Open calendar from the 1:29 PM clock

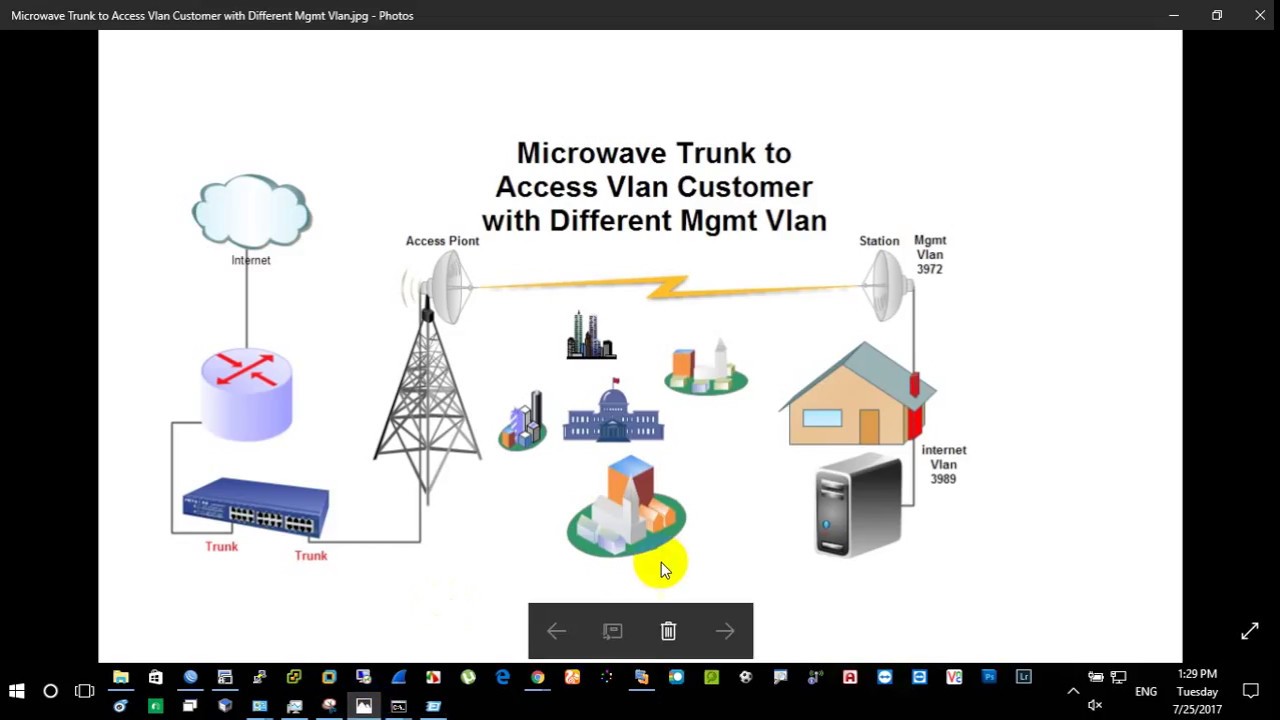[1197, 692]
